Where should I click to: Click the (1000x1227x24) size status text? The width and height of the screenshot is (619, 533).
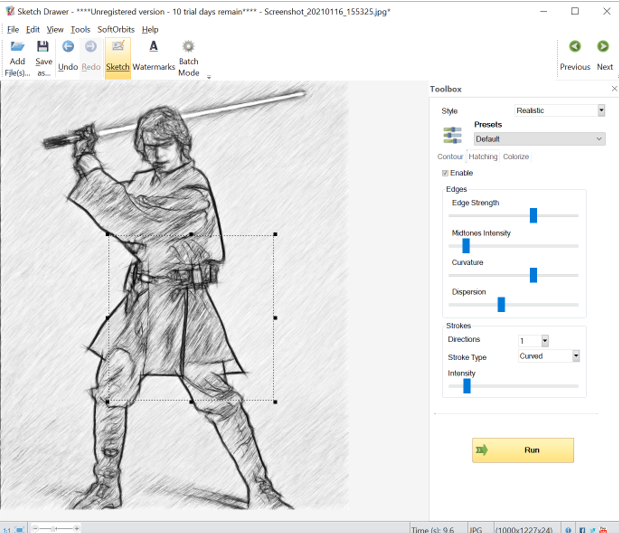pos(523,530)
